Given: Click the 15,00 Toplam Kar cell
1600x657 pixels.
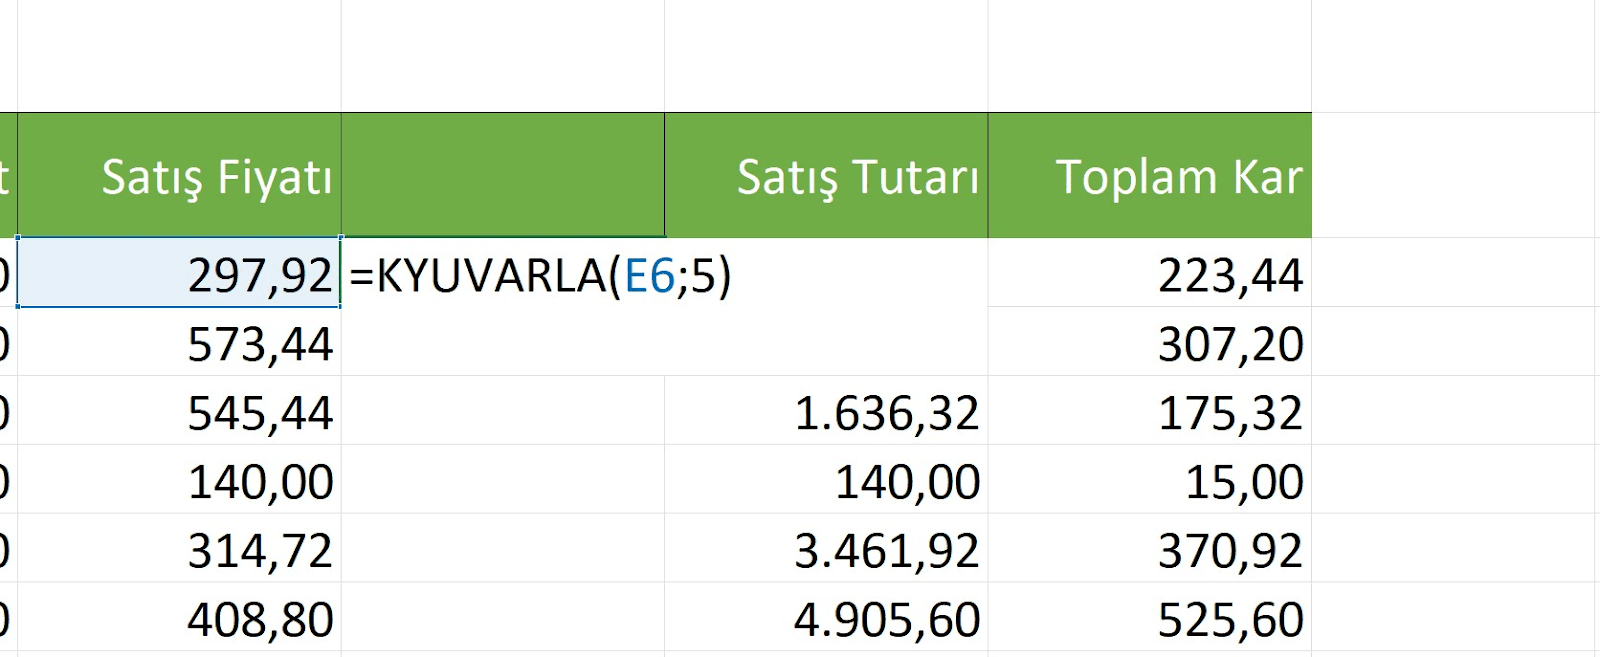Looking at the screenshot, I should click(x=1150, y=481).
